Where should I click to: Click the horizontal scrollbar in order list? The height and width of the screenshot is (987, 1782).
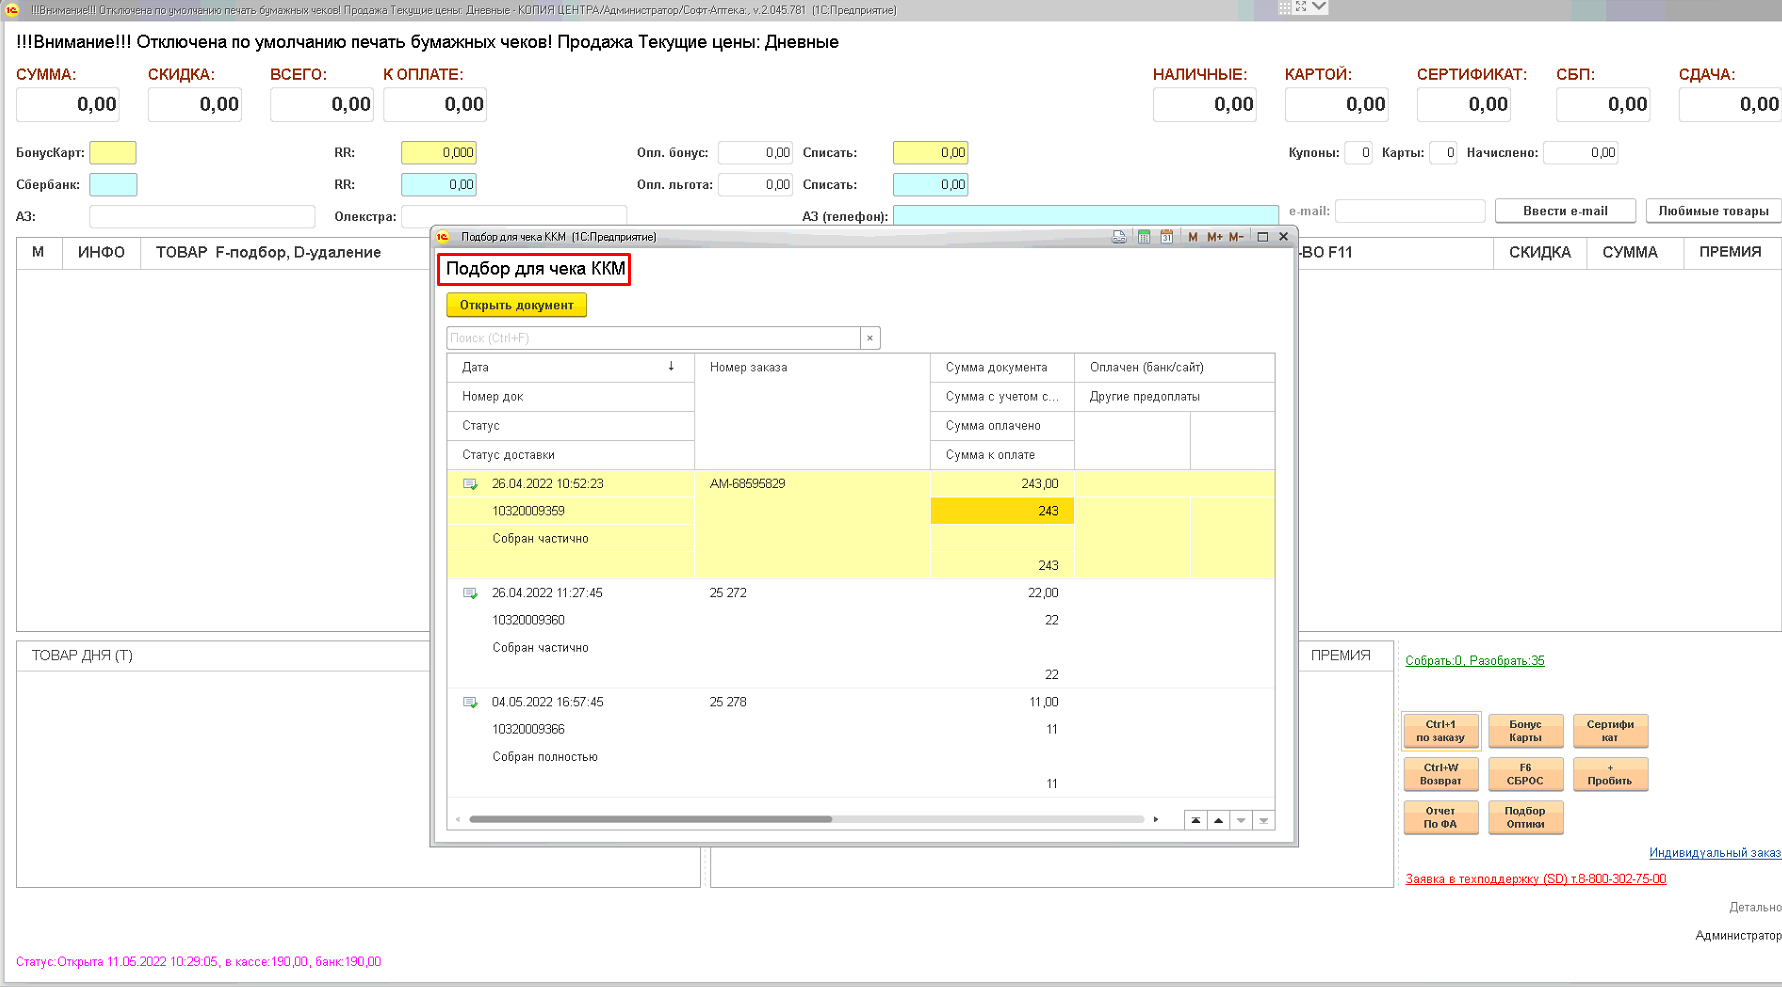point(650,819)
